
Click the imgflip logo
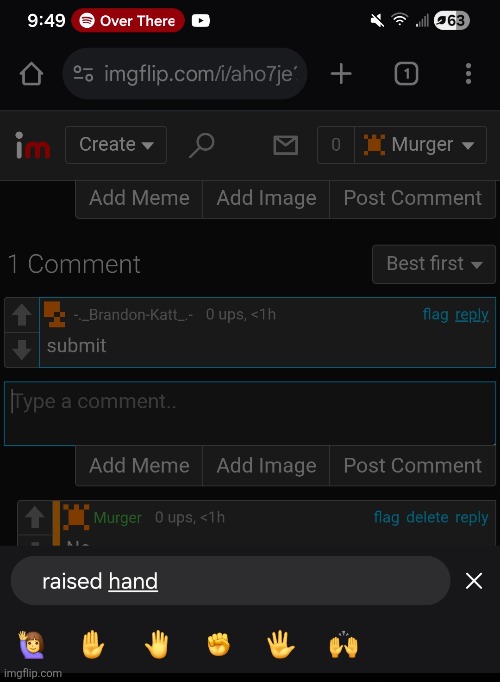pos(32,145)
